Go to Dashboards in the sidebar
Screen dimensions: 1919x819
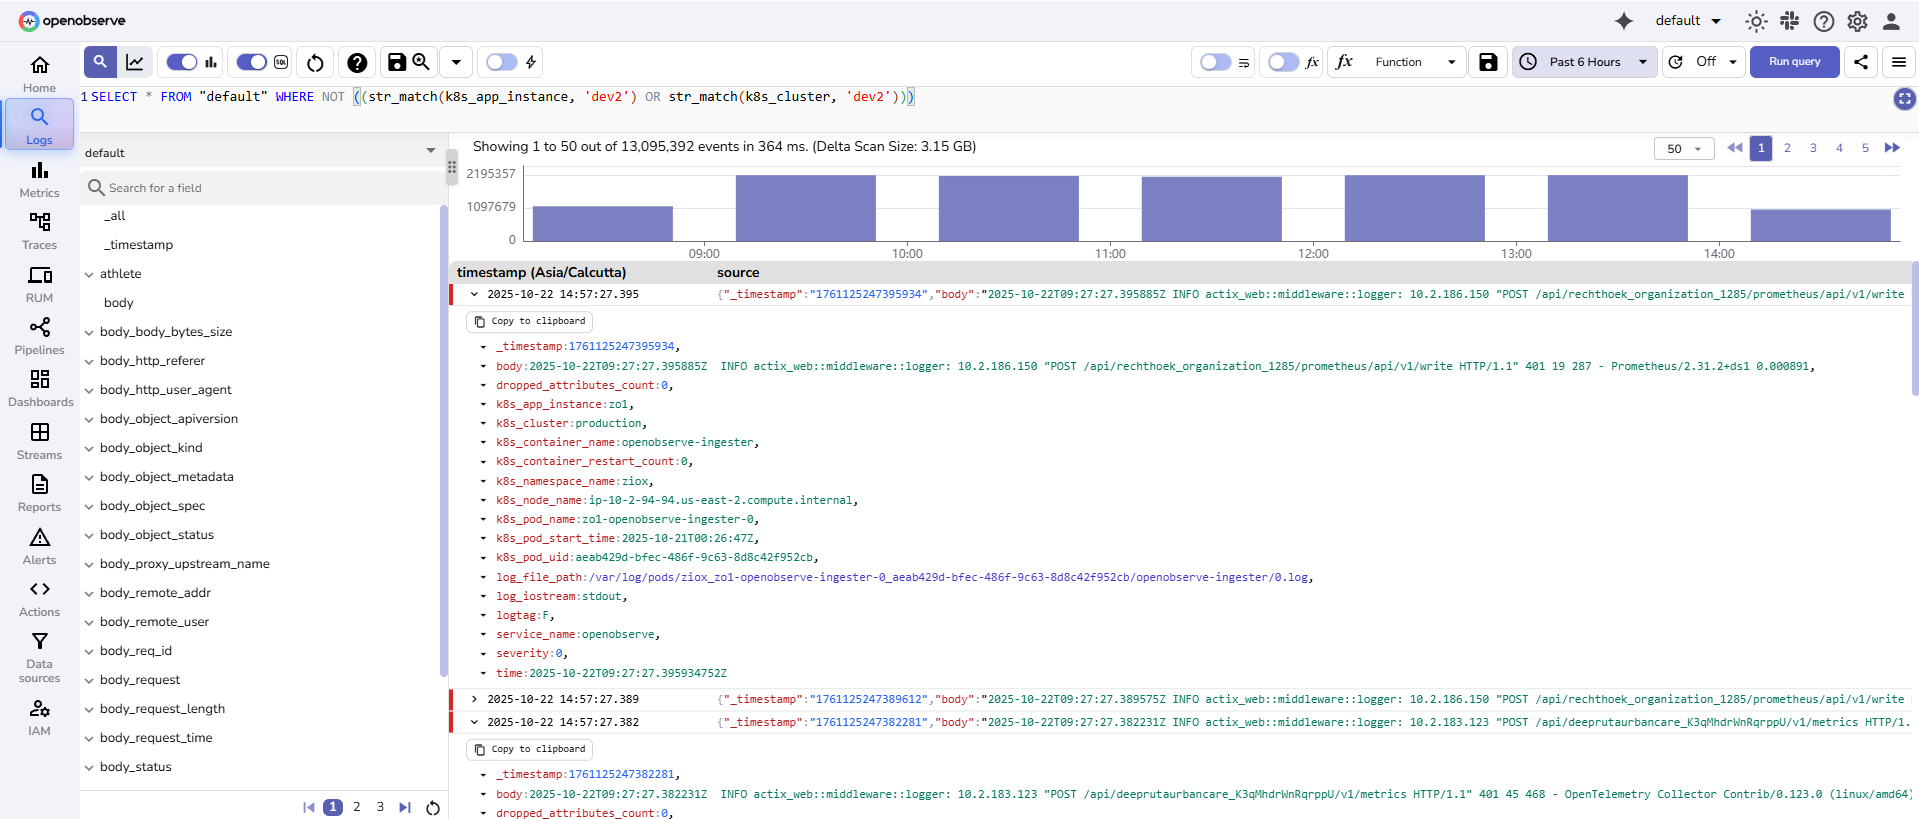tap(40, 388)
